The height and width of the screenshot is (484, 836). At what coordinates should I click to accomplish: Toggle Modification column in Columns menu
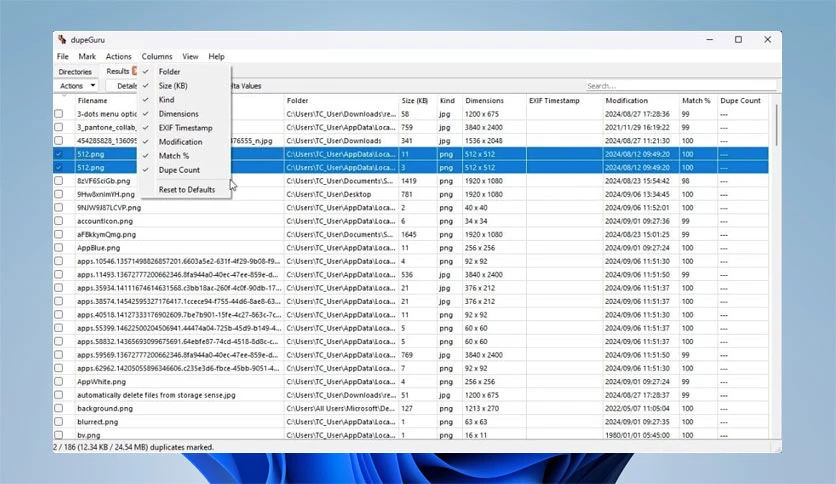click(x=184, y=142)
